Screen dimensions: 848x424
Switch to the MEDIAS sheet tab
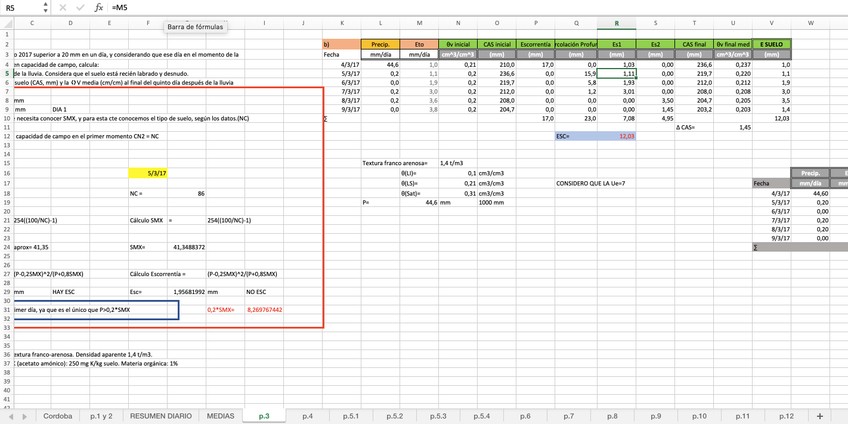click(220, 415)
